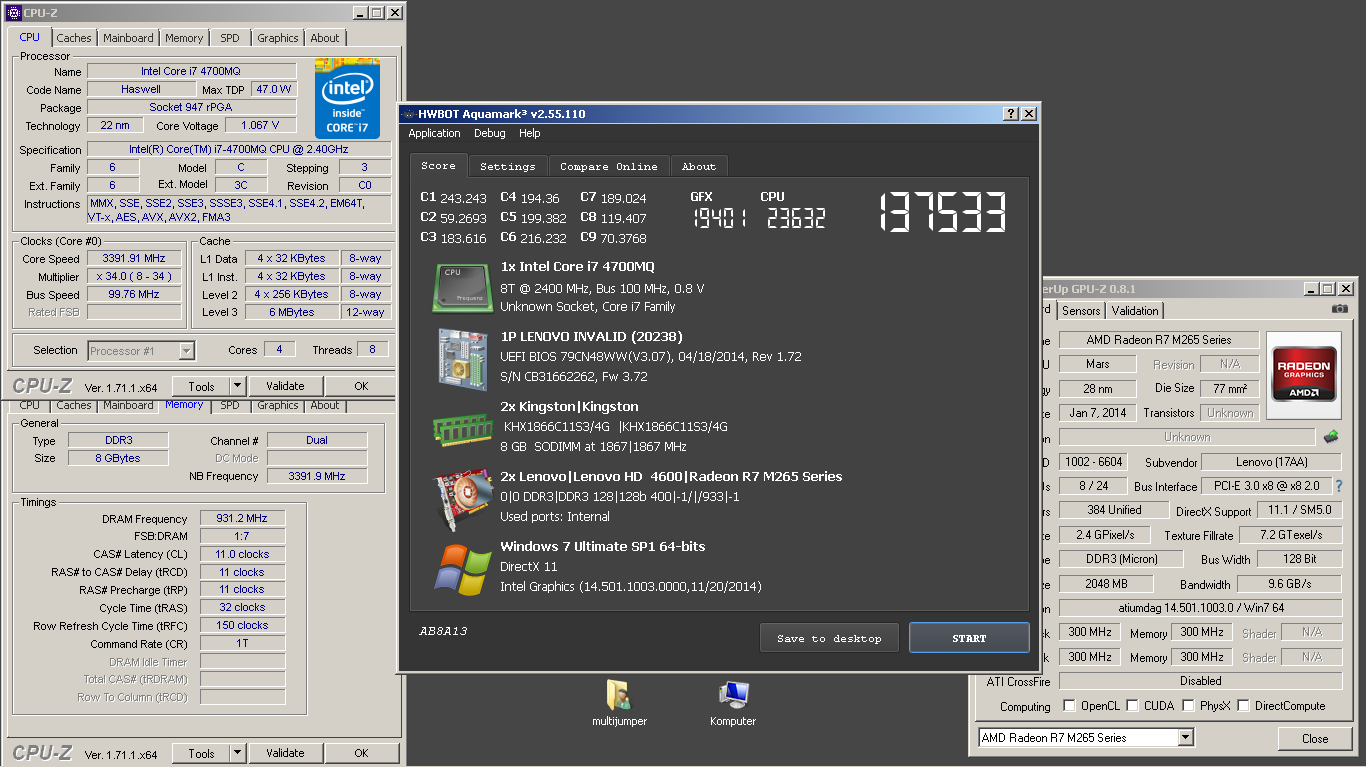This screenshot has width=1366, height=768.
Task: Open About tab in upper CPU-Z window
Action: [325, 38]
